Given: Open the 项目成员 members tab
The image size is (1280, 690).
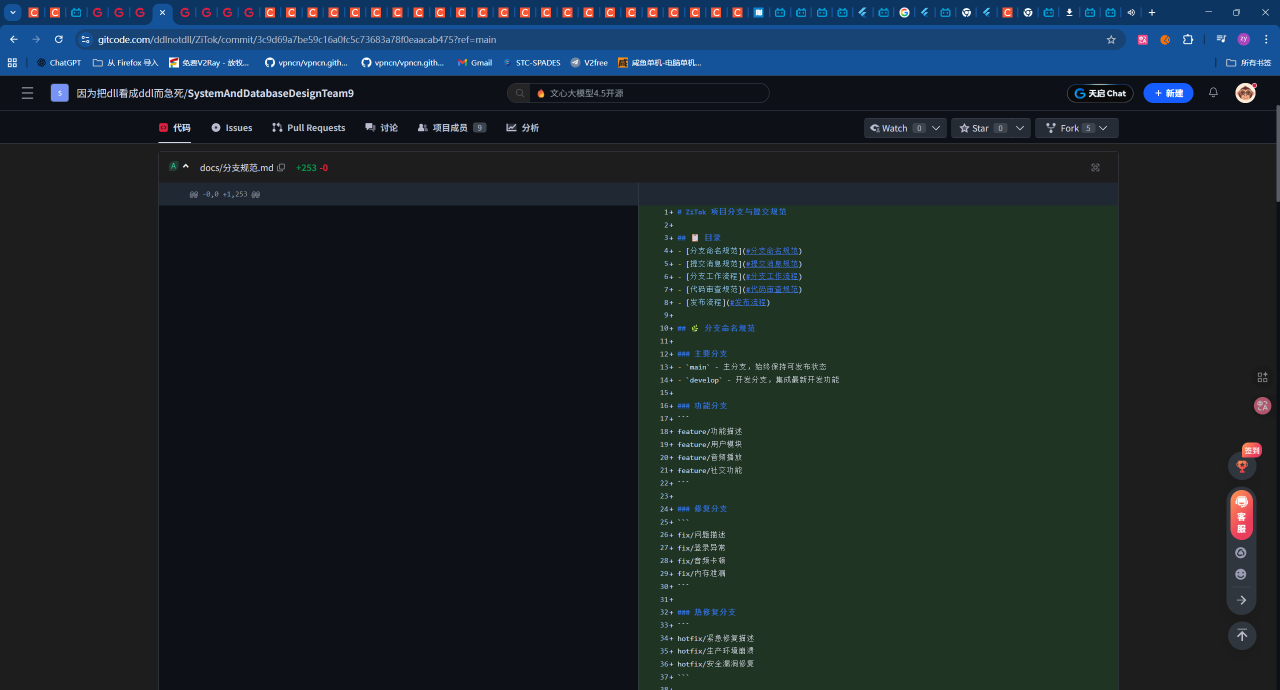Looking at the screenshot, I should coord(452,128).
